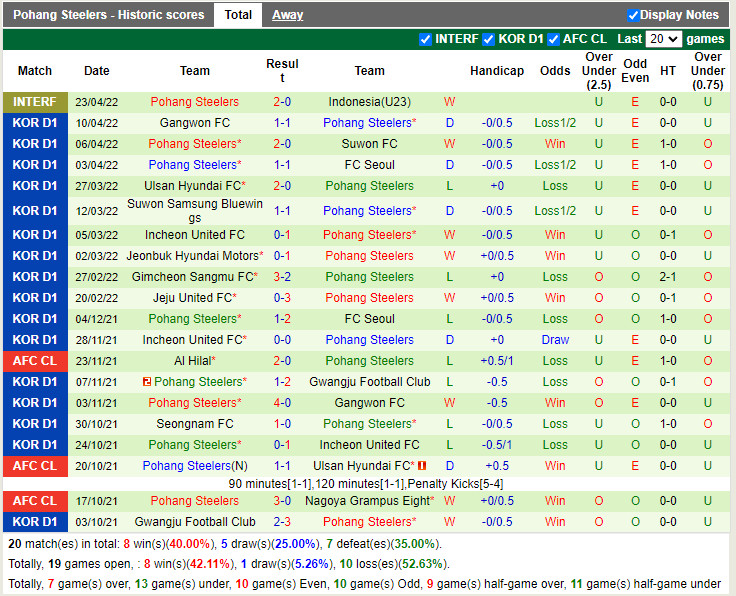Click the red card icon beside Ulsan Hyundai FC

[422, 466]
